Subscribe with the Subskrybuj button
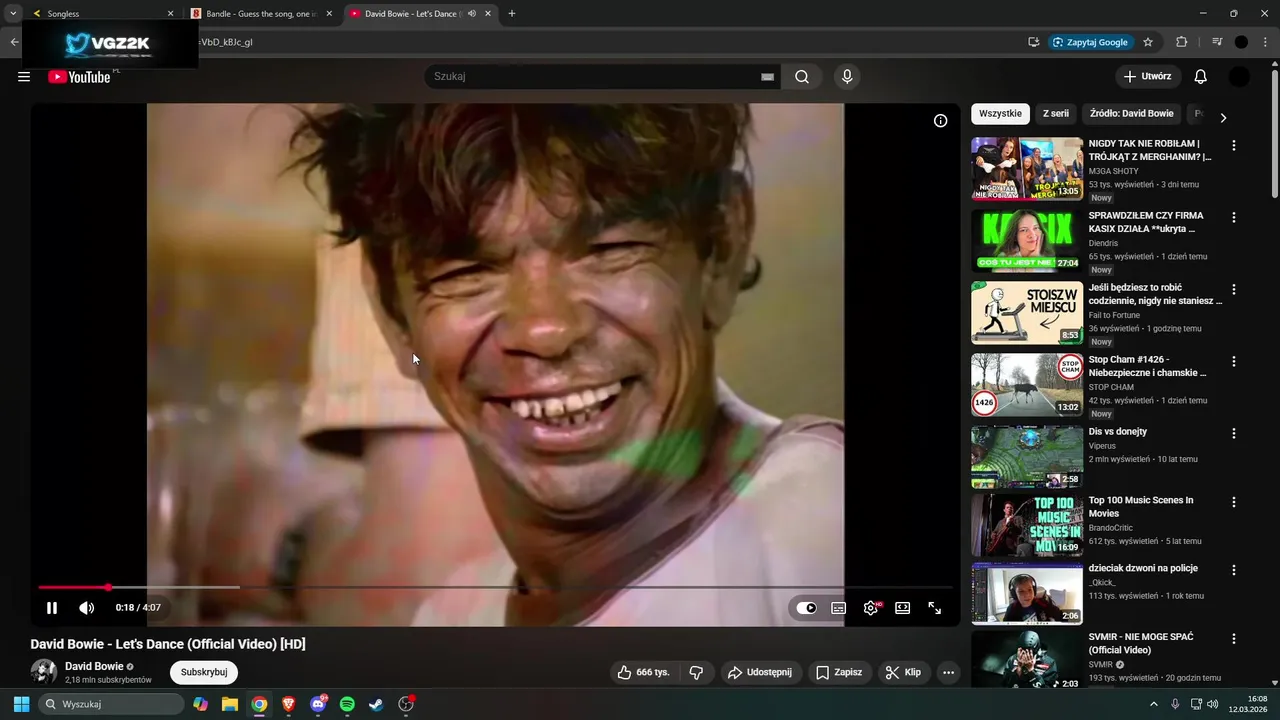 click(204, 672)
